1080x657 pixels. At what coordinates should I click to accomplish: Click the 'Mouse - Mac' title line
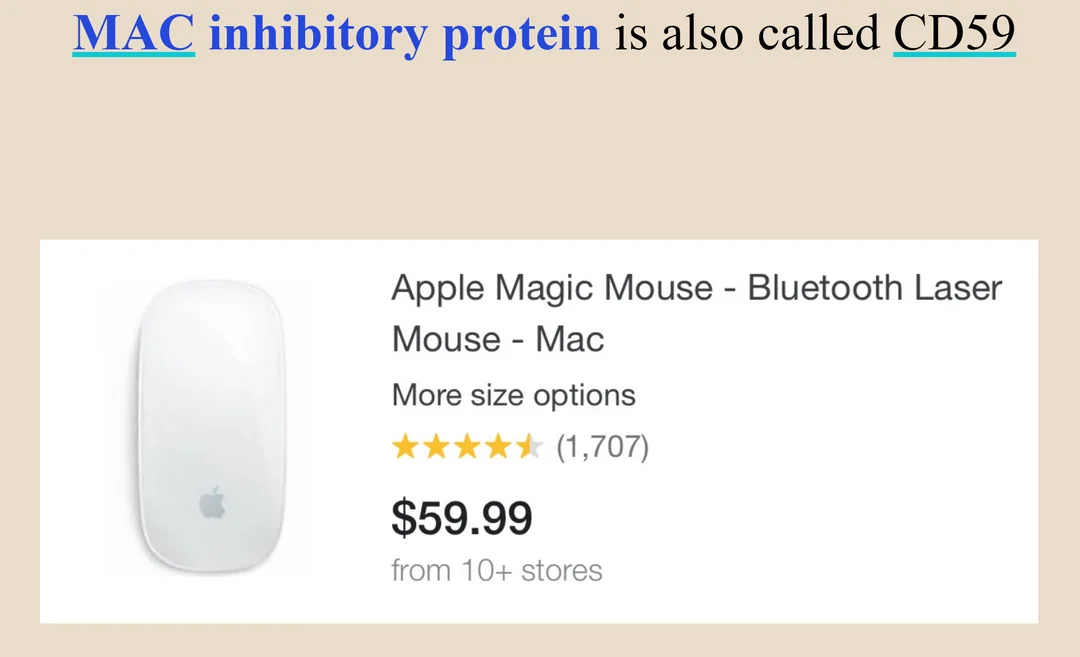pos(498,339)
